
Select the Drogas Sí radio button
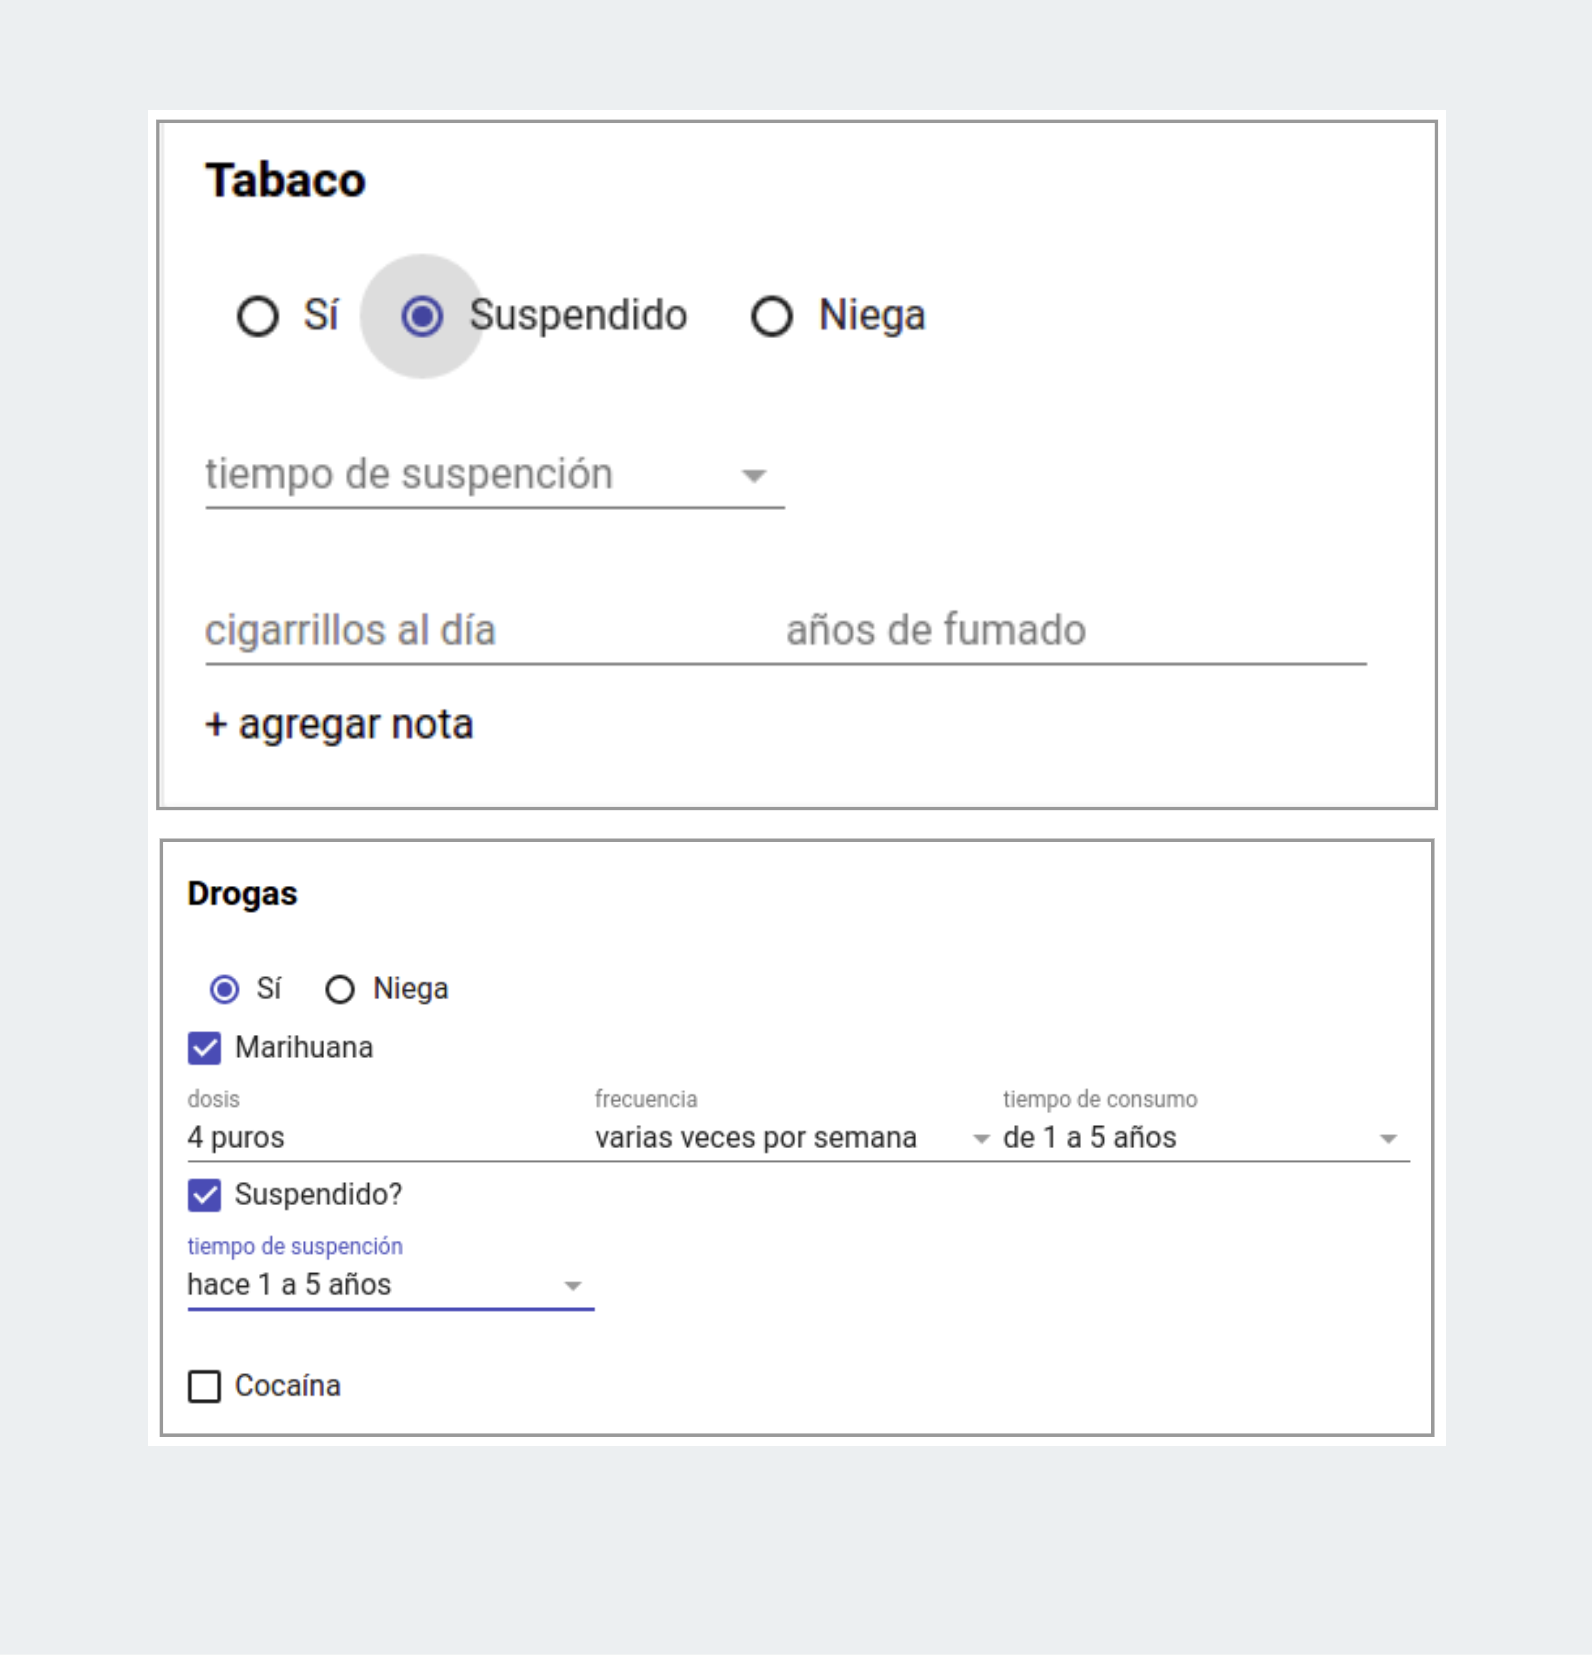click(224, 989)
